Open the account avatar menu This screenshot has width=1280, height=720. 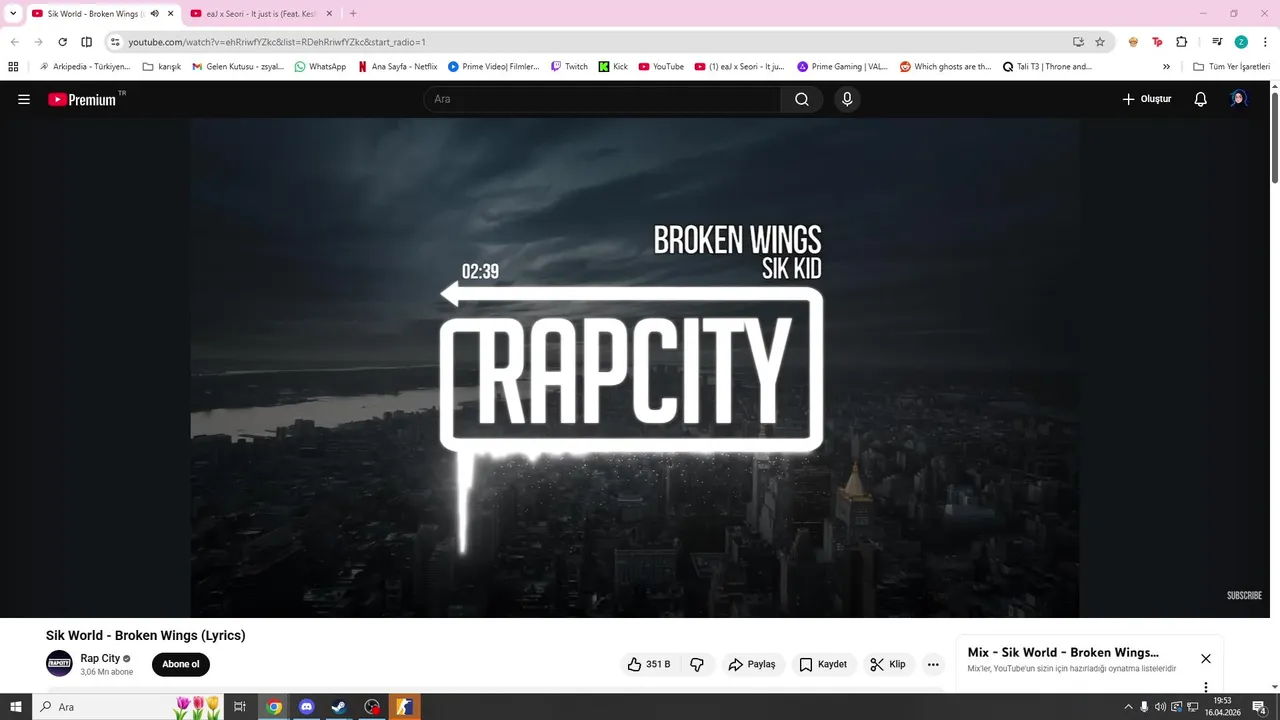[x=1239, y=99]
